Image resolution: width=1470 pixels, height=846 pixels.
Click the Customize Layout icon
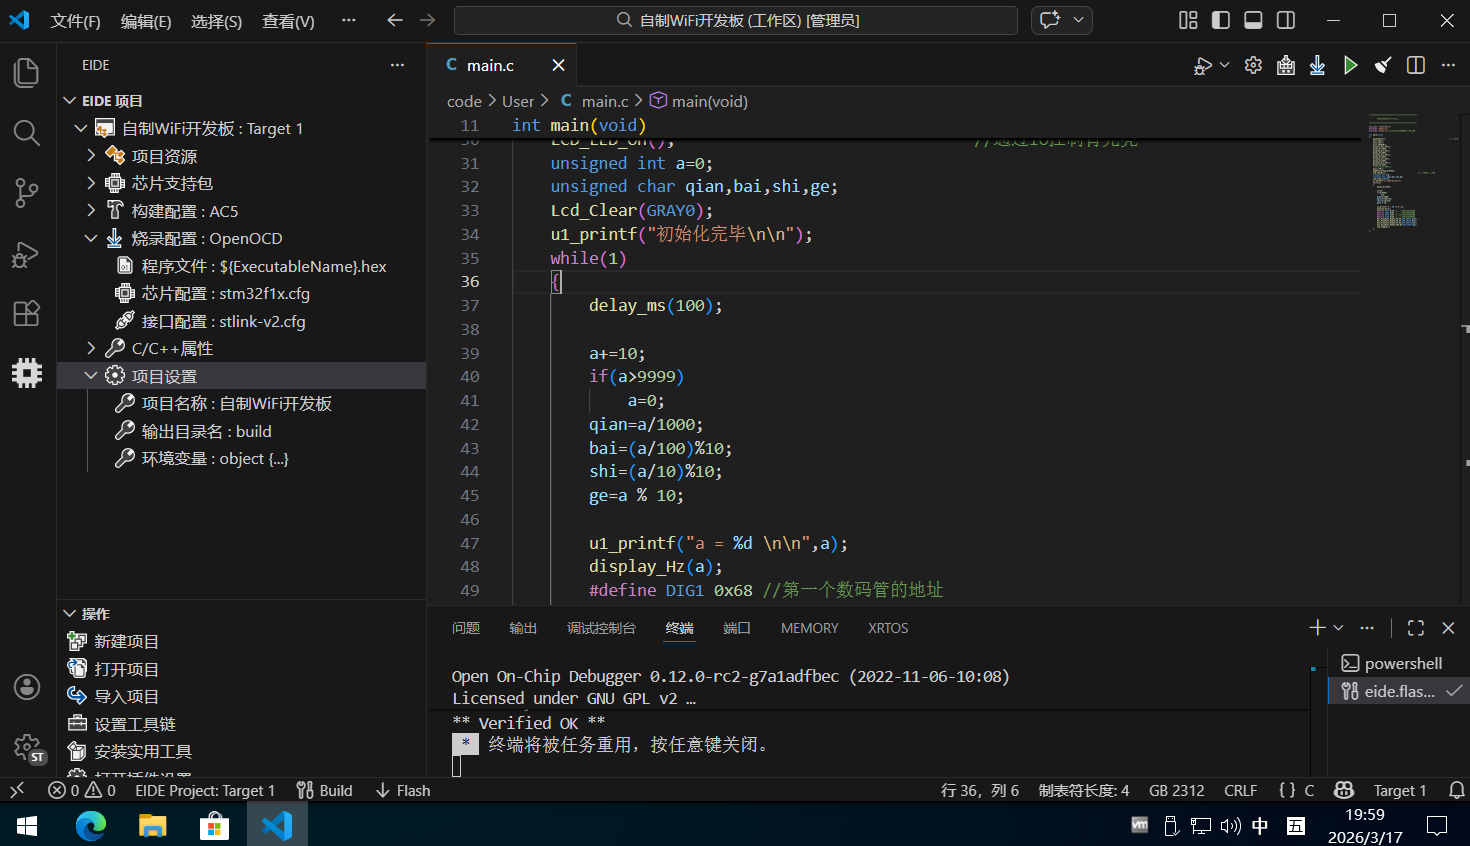click(1188, 20)
